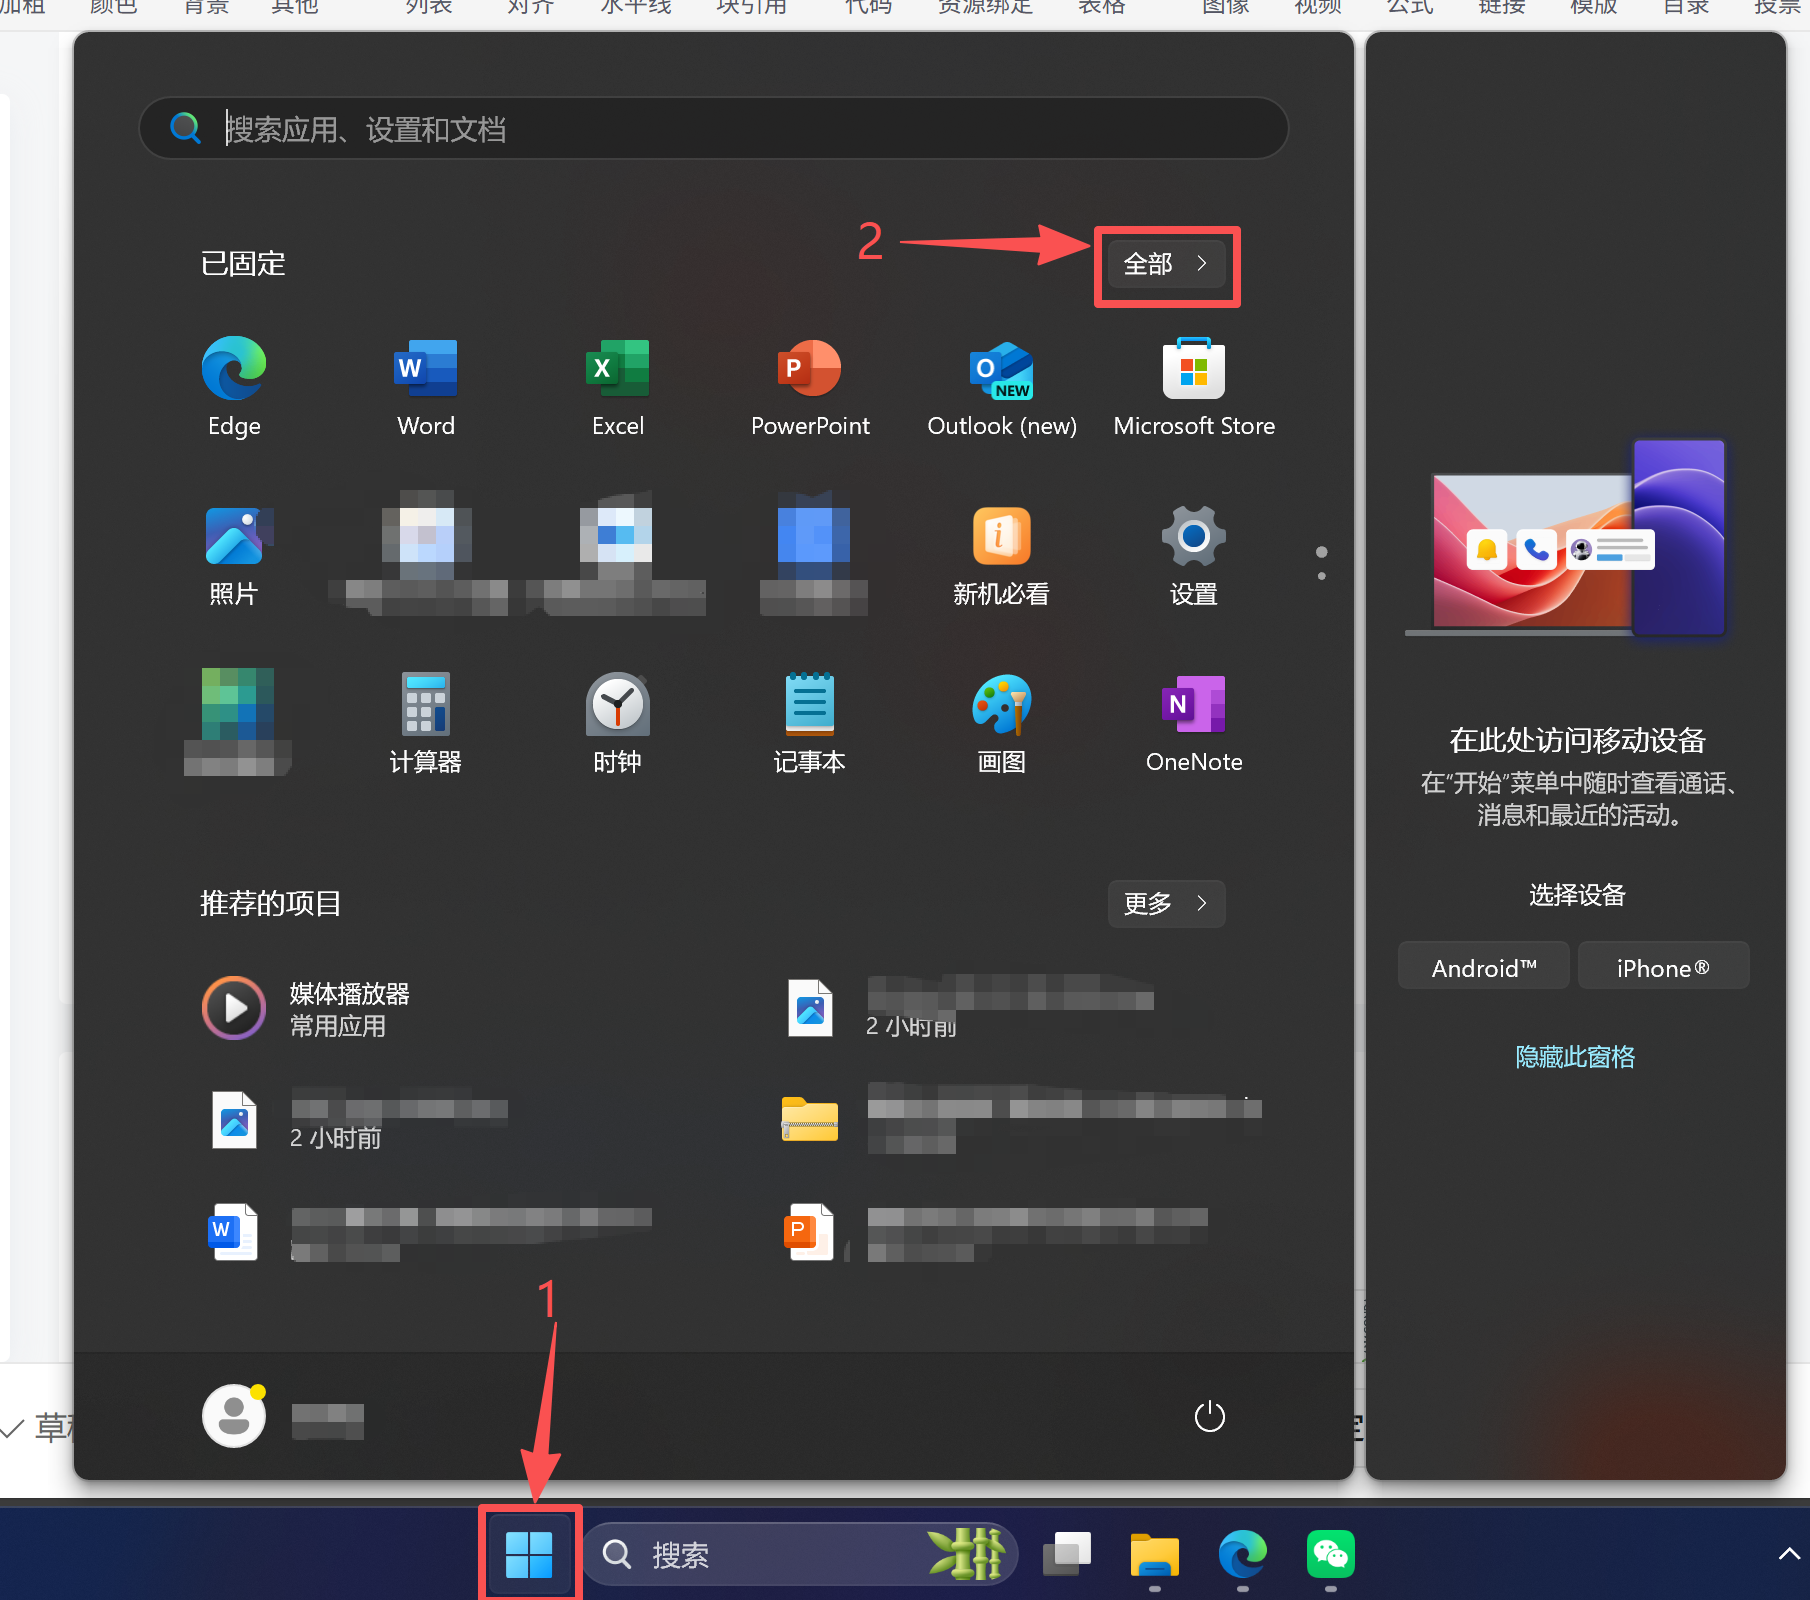Expand 全部 all apps list

click(1167, 264)
